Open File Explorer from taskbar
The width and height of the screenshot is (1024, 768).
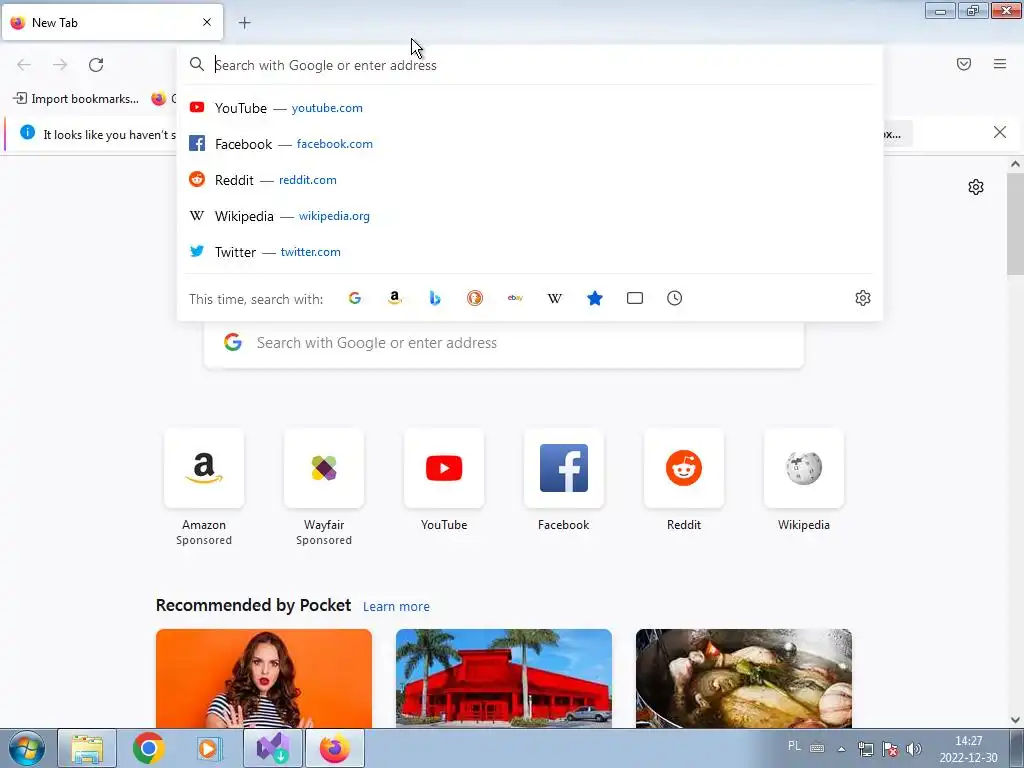(x=87, y=748)
